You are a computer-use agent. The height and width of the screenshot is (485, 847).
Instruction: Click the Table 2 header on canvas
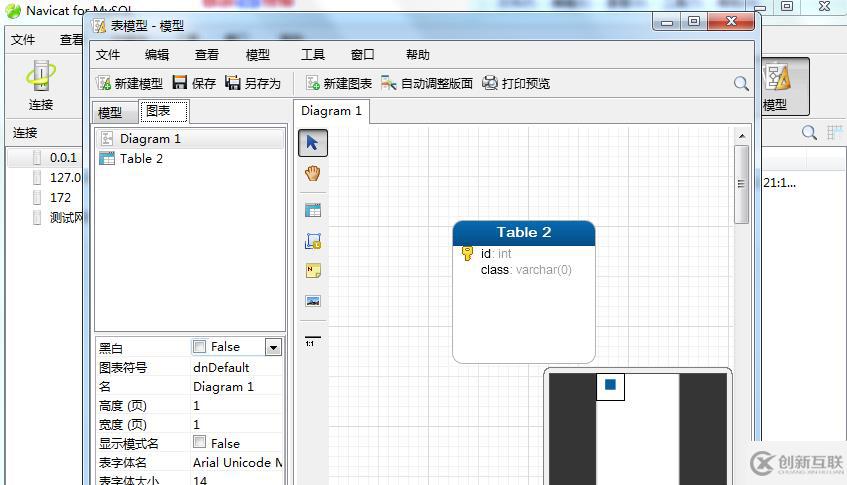(x=524, y=232)
